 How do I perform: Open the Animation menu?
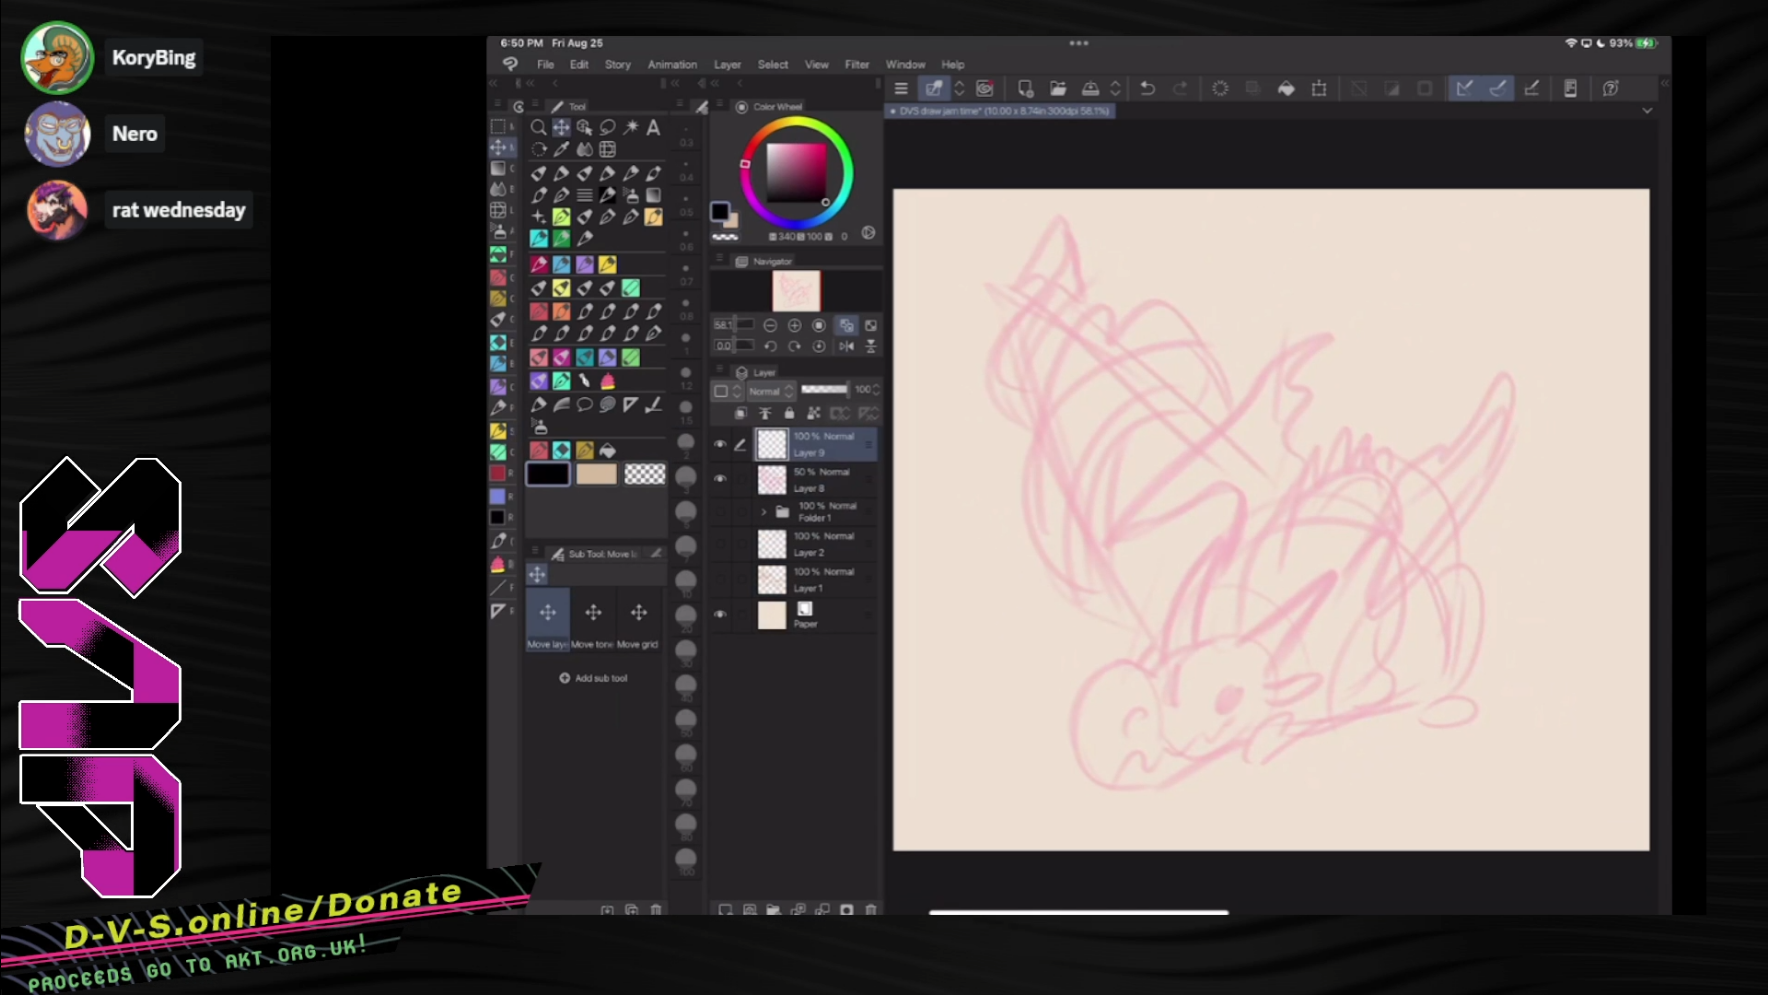[x=671, y=65]
